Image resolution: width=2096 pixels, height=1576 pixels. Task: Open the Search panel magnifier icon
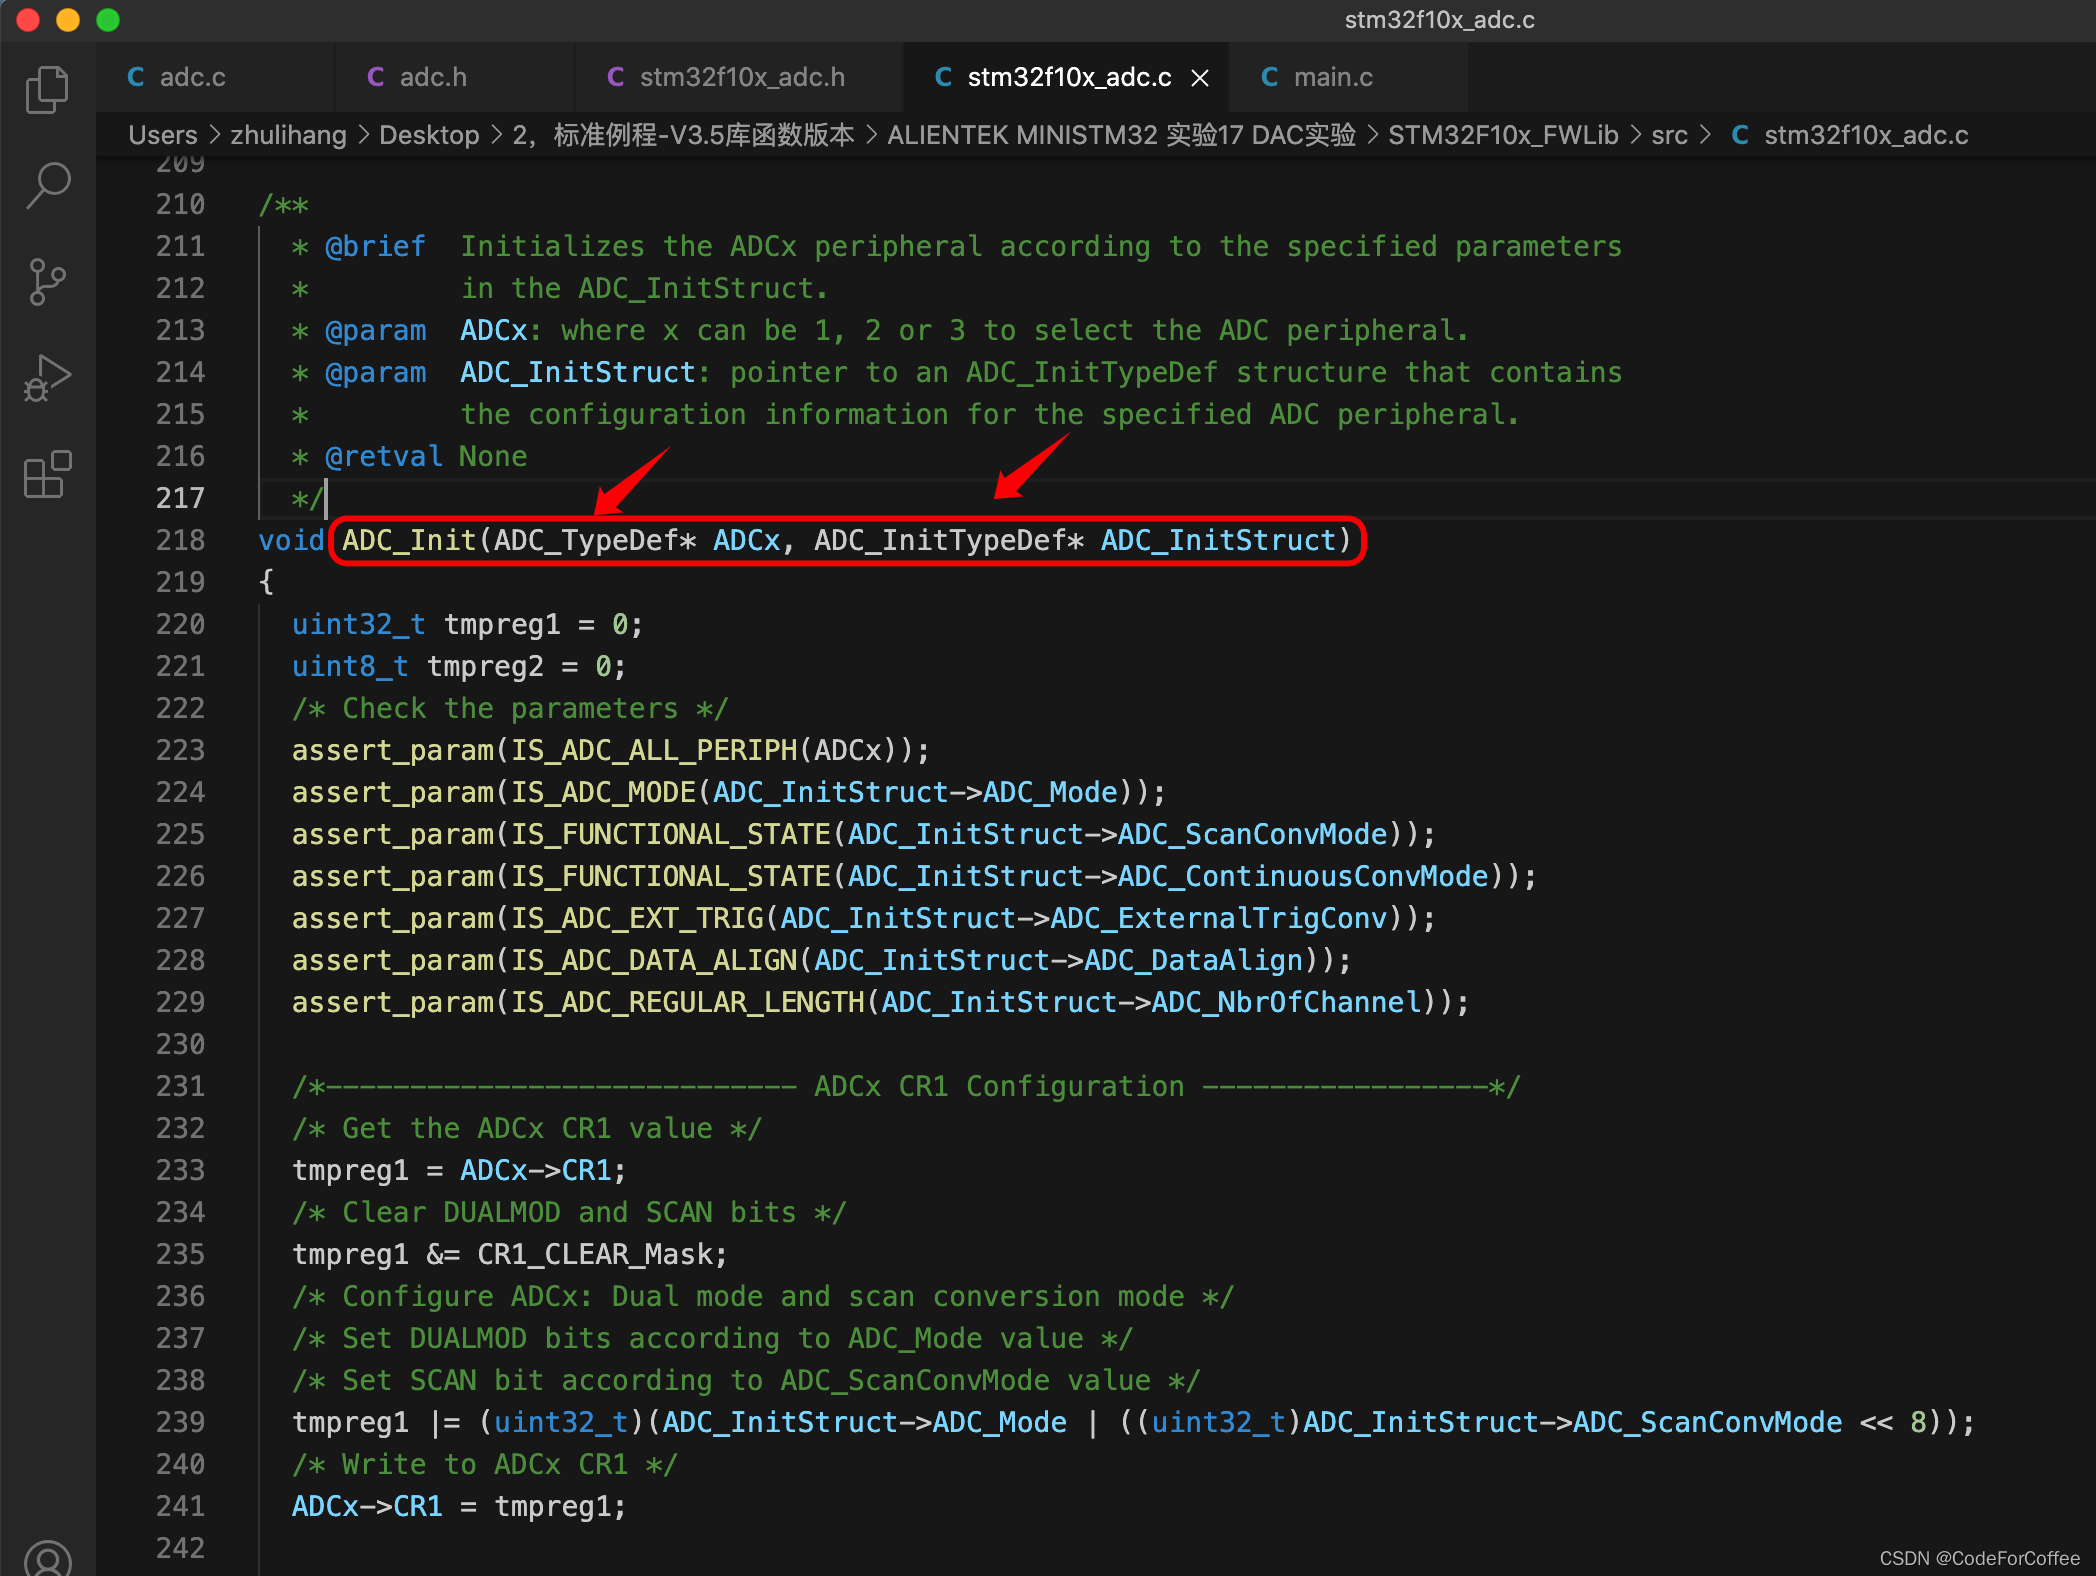pyautogui.click(x=47, y=185)
